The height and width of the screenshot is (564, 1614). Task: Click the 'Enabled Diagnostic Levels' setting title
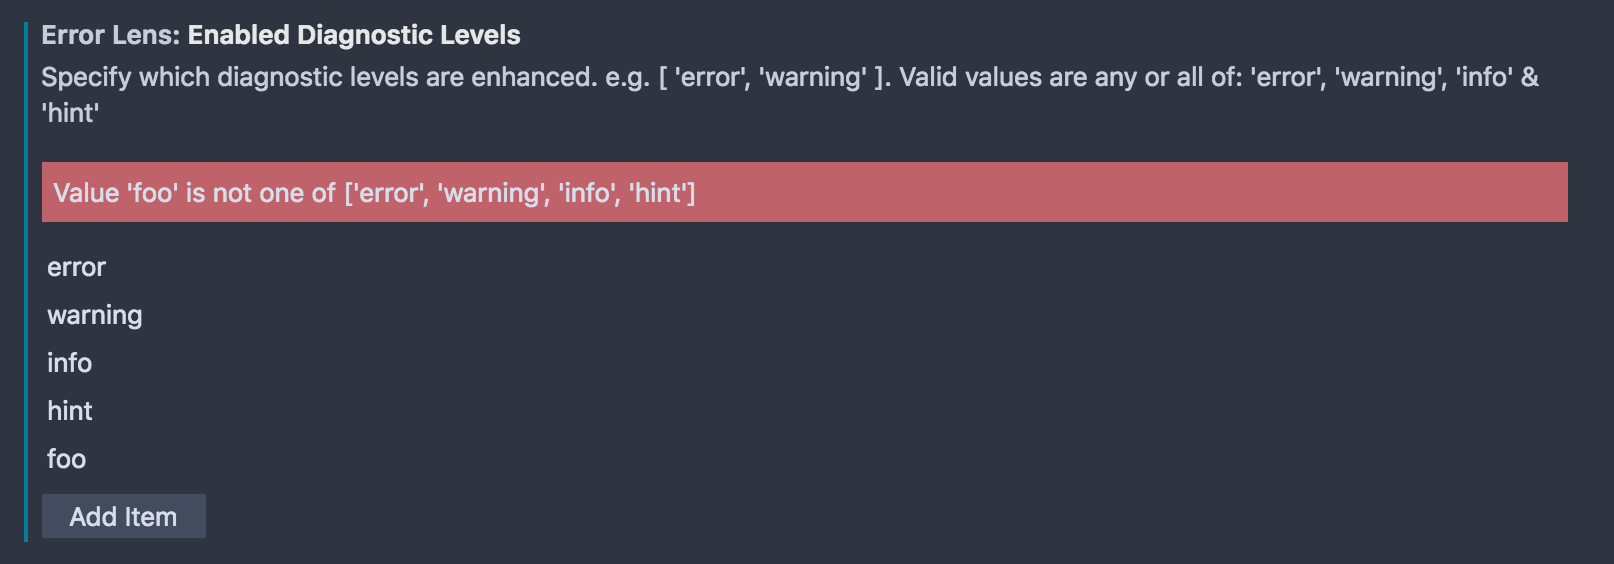(x=354, y=35)
